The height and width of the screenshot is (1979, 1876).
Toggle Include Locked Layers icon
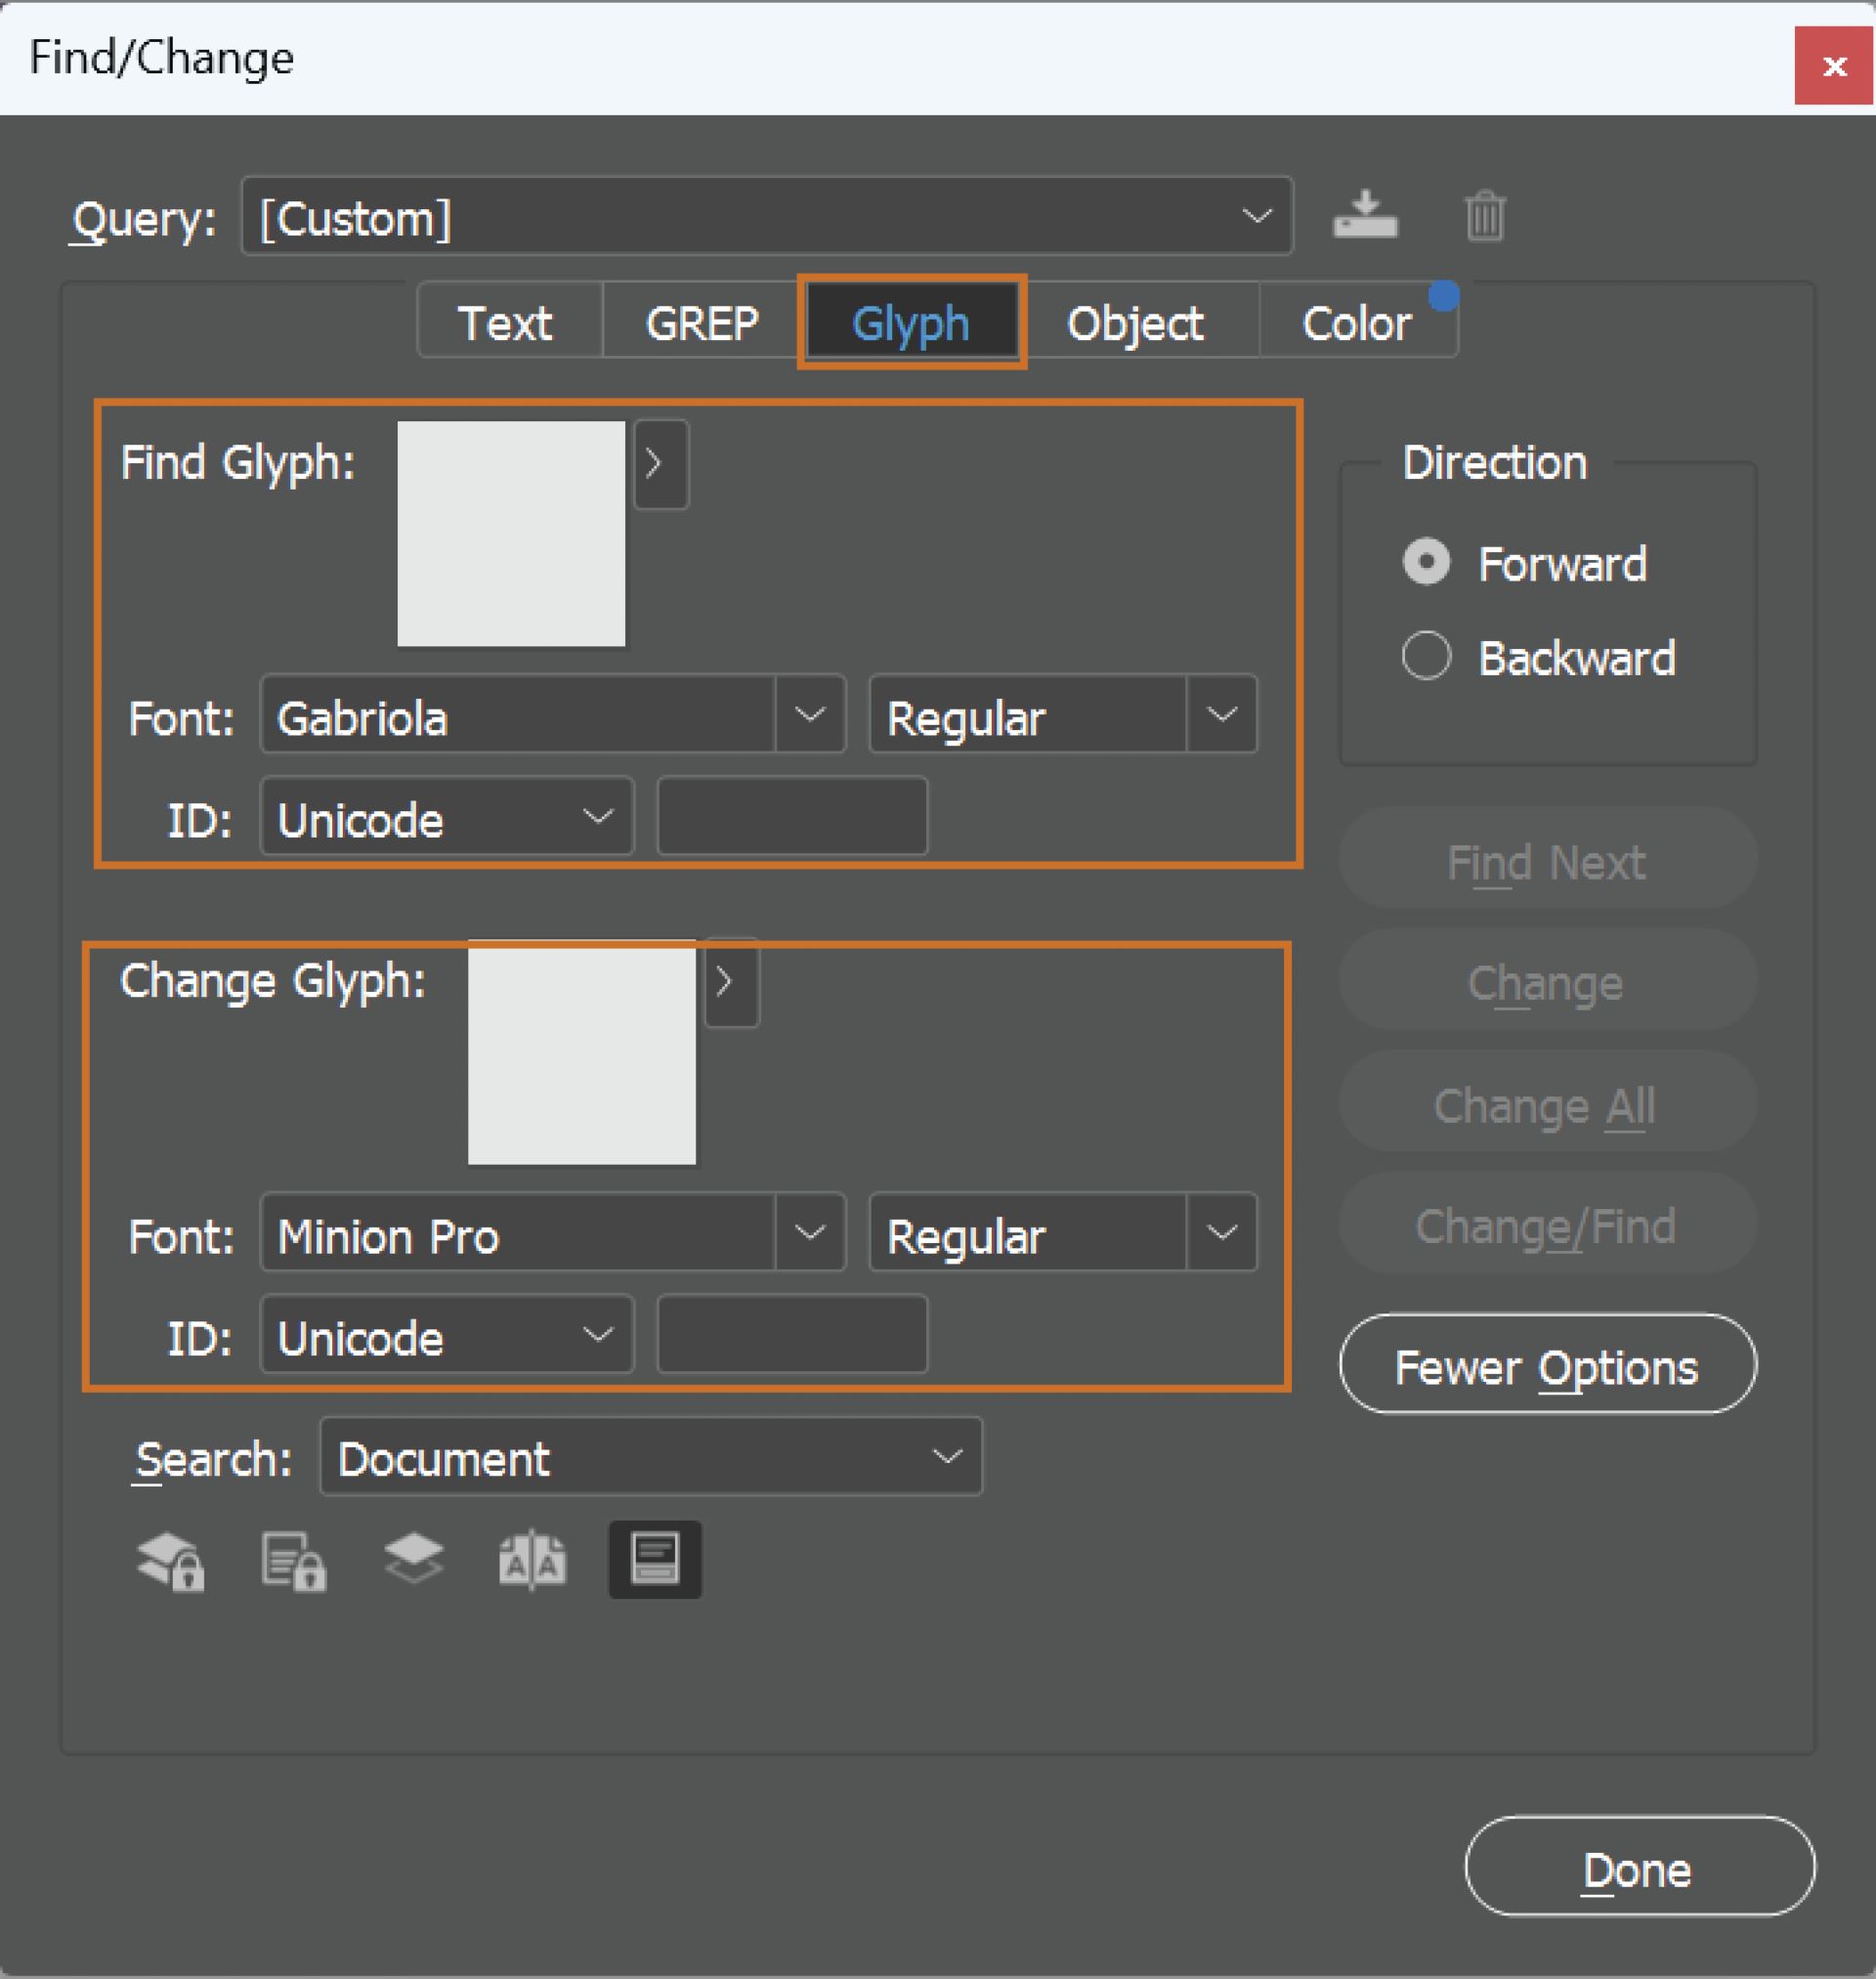click(171, 1560)
